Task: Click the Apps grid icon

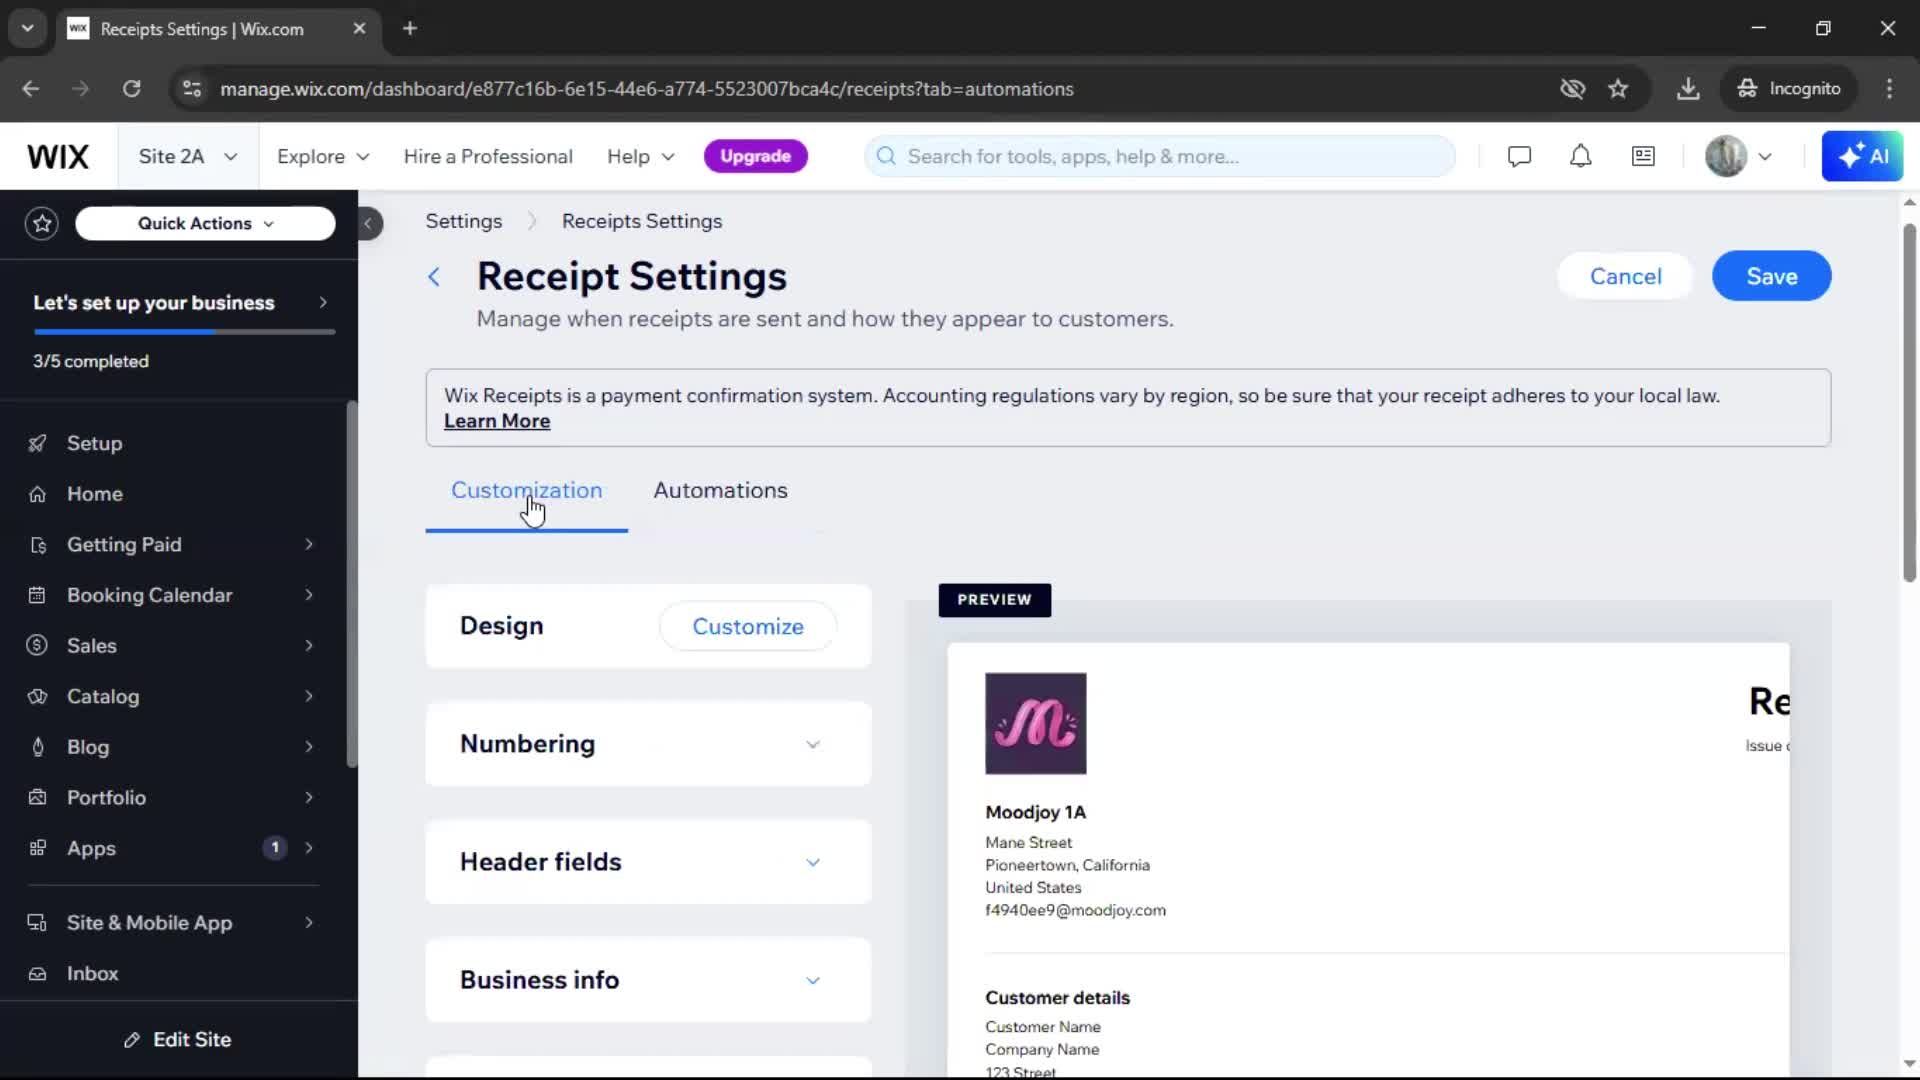Action: (37, 848)
